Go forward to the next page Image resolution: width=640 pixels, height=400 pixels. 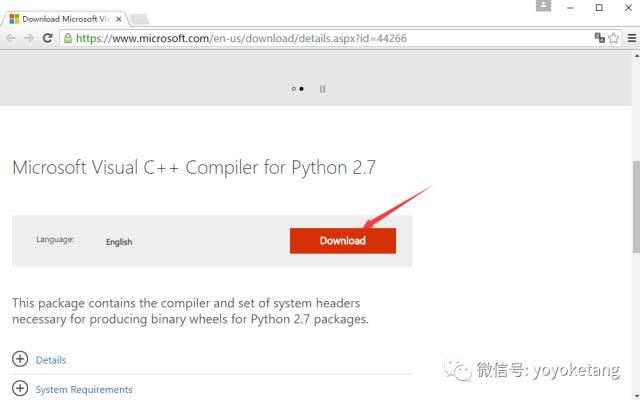tap(29, 38)
